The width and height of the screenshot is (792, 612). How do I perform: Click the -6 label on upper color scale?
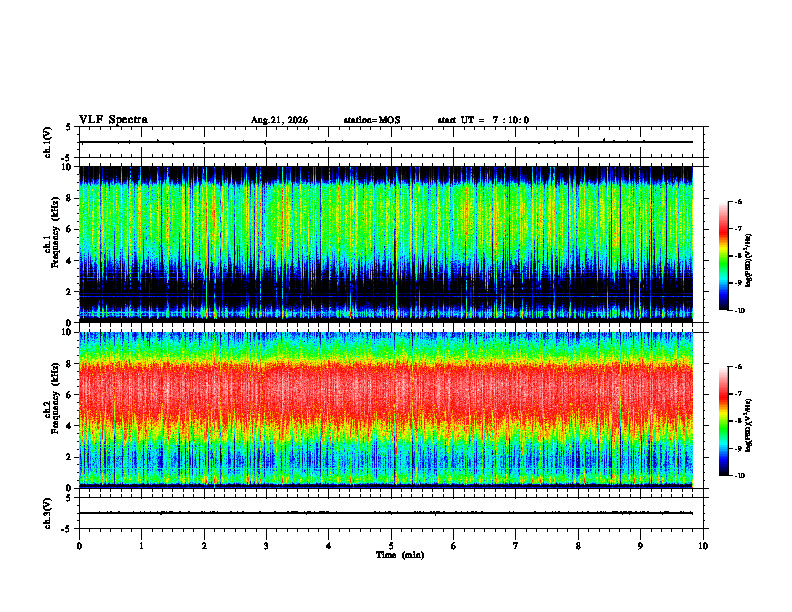click(x=738, y=202)
